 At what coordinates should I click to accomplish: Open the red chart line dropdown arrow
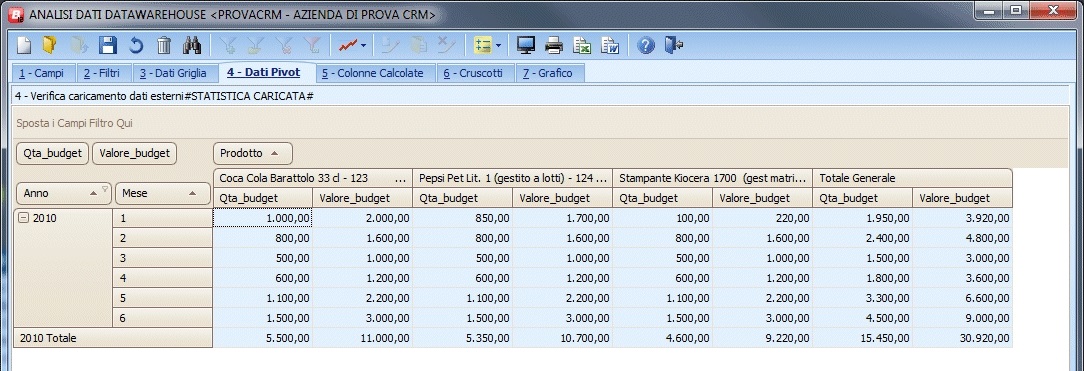[364, 46]
